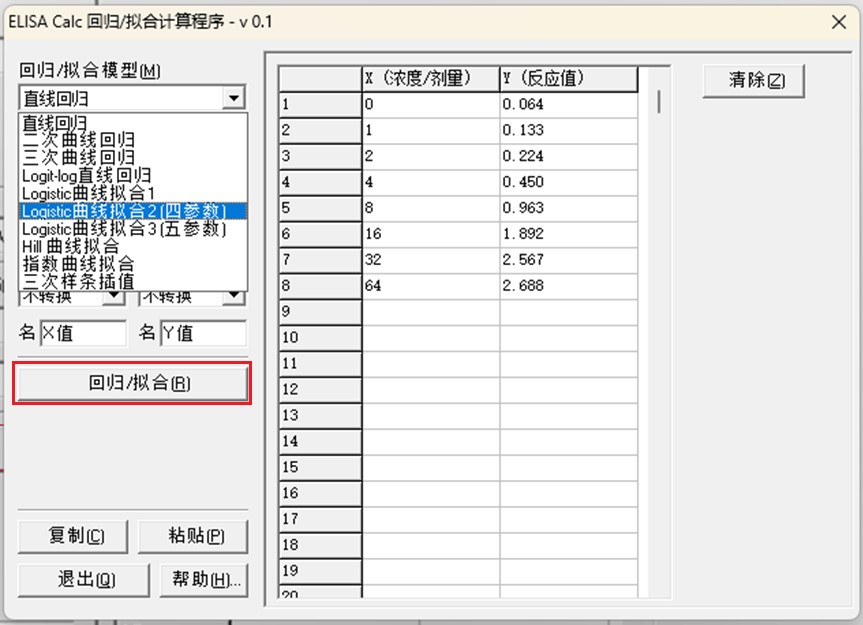The image size is (863, 625).
Task: Open the left 不转换 X transform dropdown
Action: [116, 297]
